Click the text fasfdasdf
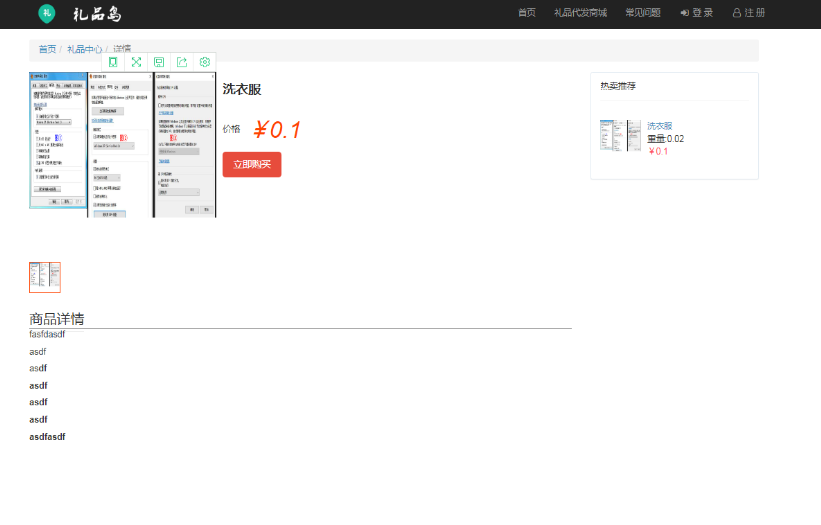The height and width of the screenshot is (525, 821). click(x=47, y=334)
